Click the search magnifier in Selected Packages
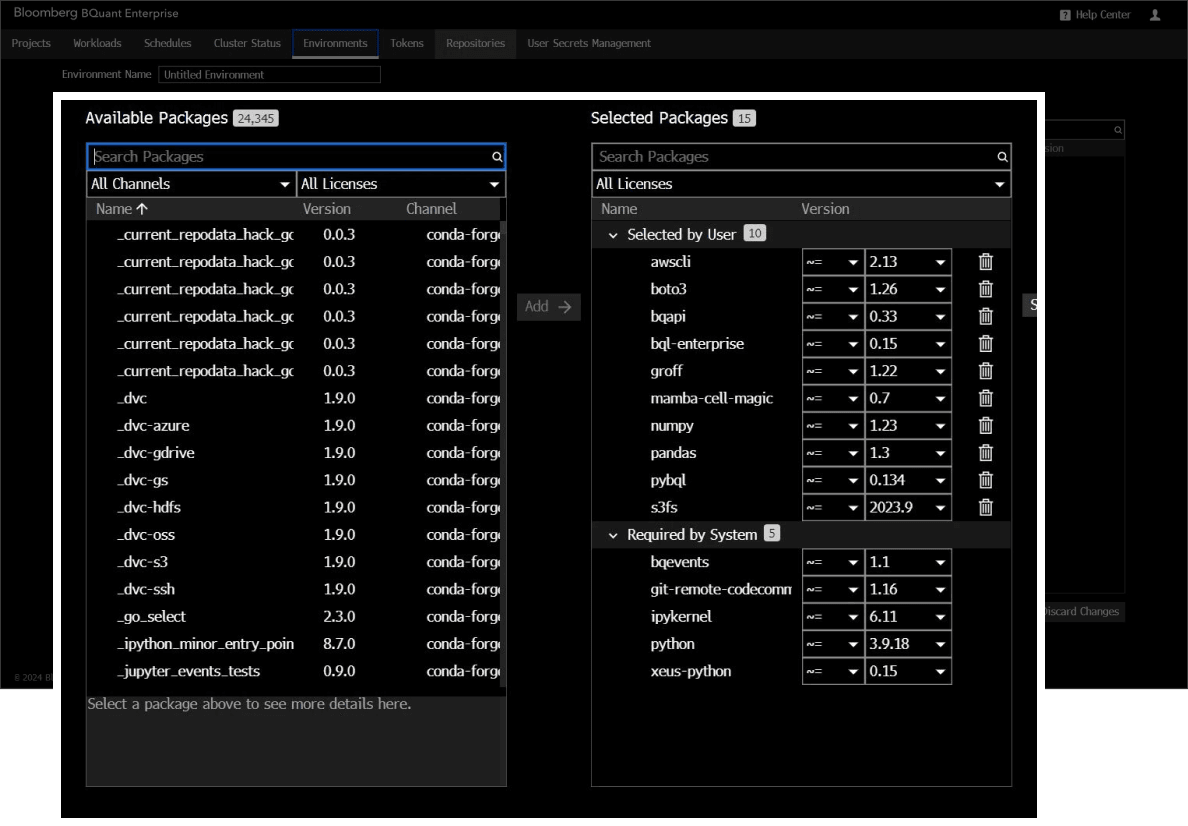1188x826 pixels. click(1002, 157)
